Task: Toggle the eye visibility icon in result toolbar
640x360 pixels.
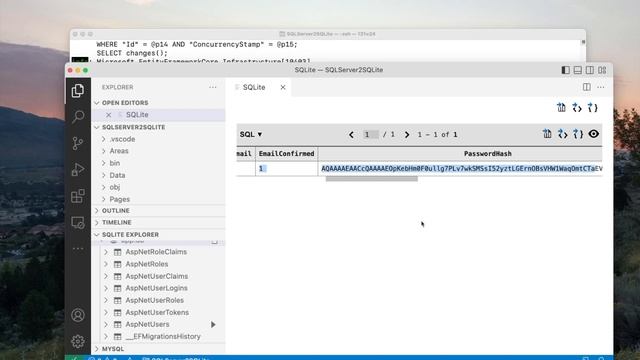Action: (x=594, y=134)
